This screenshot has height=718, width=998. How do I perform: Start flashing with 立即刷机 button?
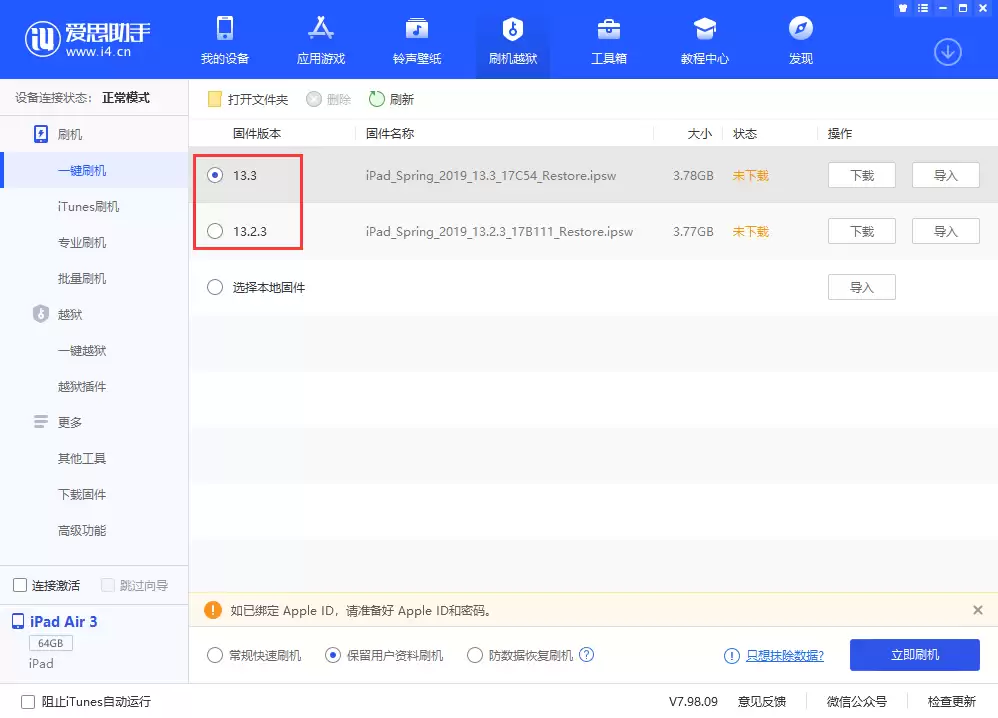(x=915, y=655)
